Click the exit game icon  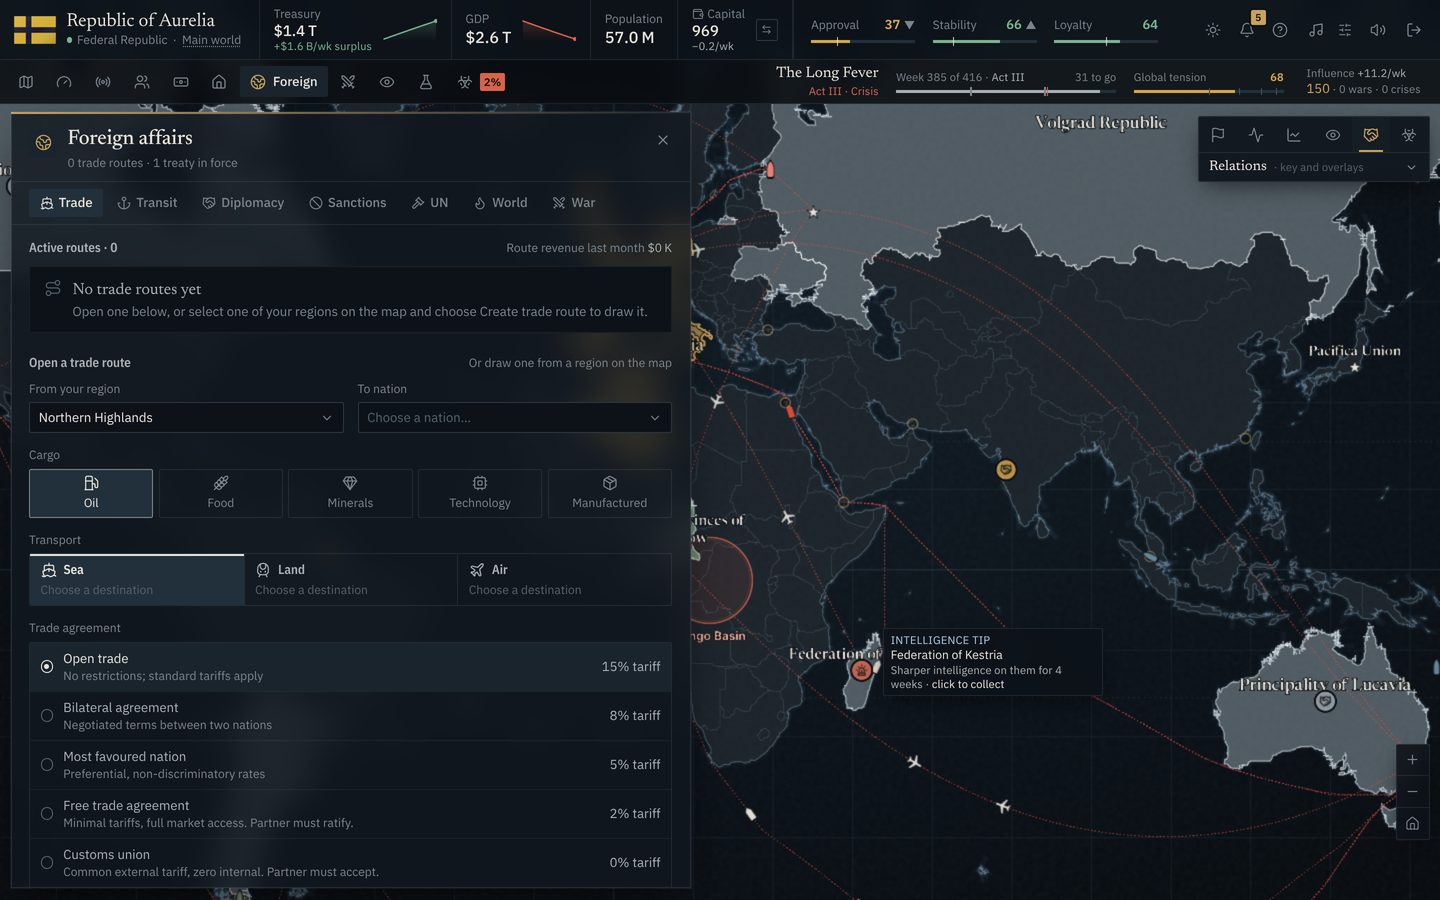(x=1414, y=30)
